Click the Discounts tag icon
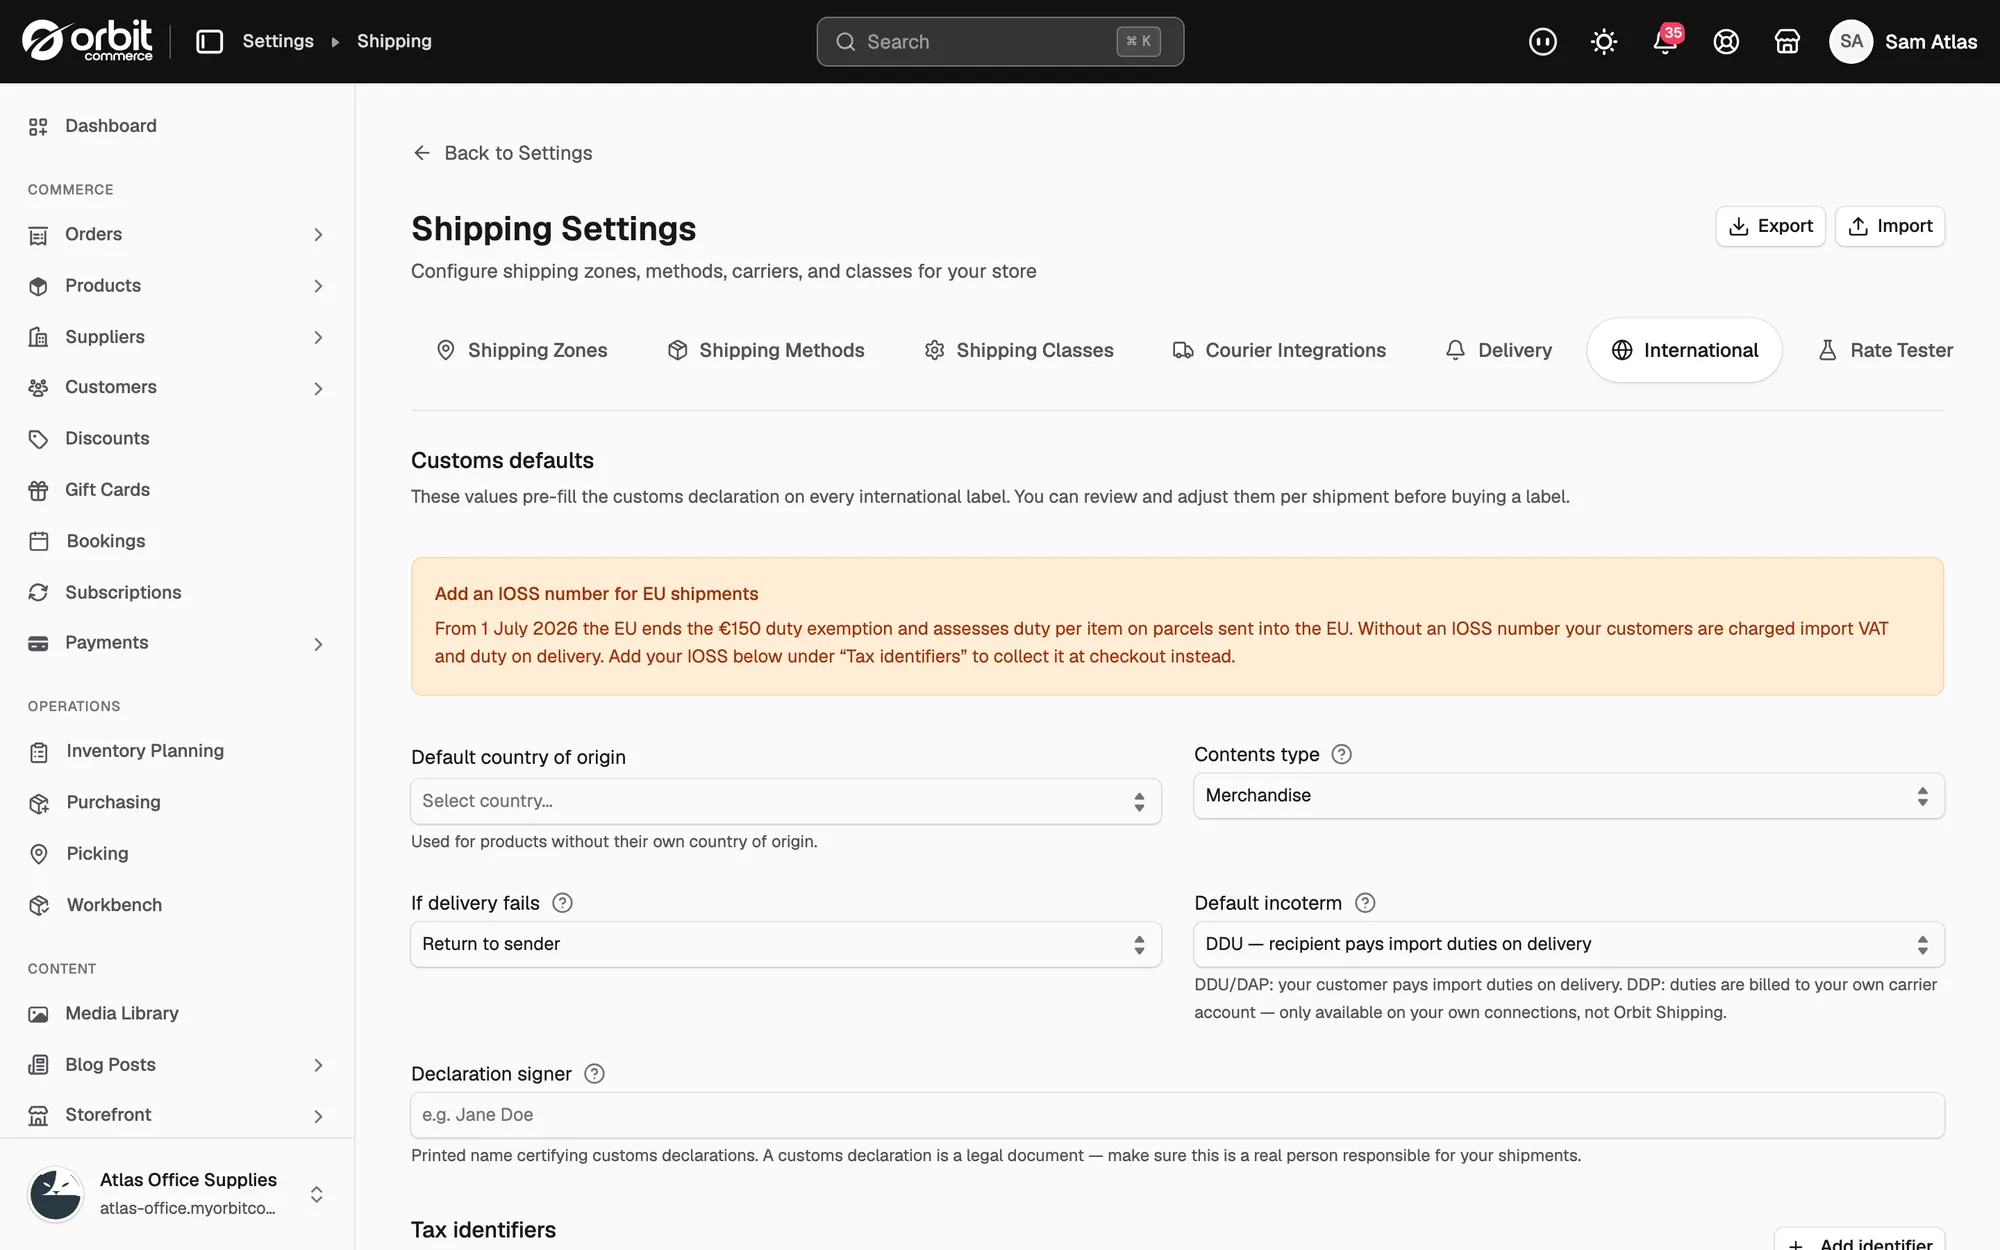The height and width of the screenshot is (1250, 2000). tap(38, 439)
